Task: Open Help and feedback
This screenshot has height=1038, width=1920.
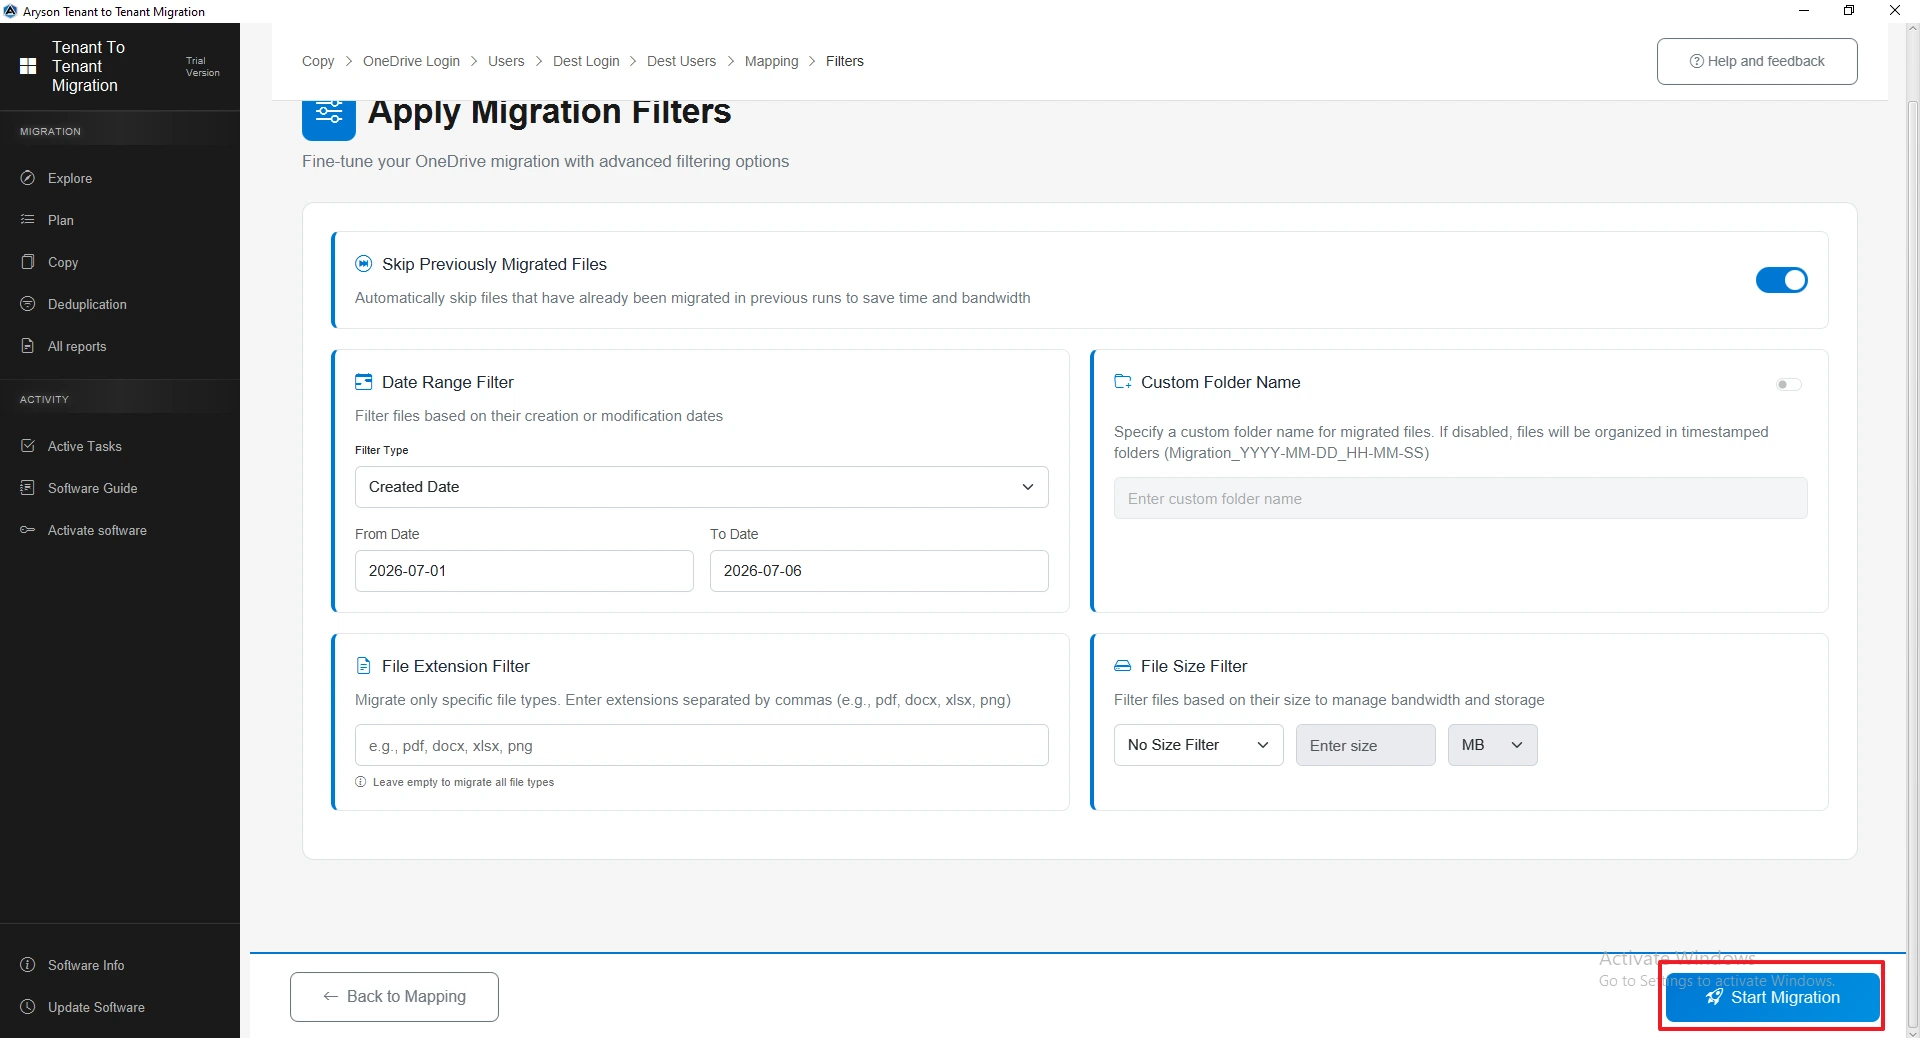Action: pyautogui.click(x=1757, y=61)
